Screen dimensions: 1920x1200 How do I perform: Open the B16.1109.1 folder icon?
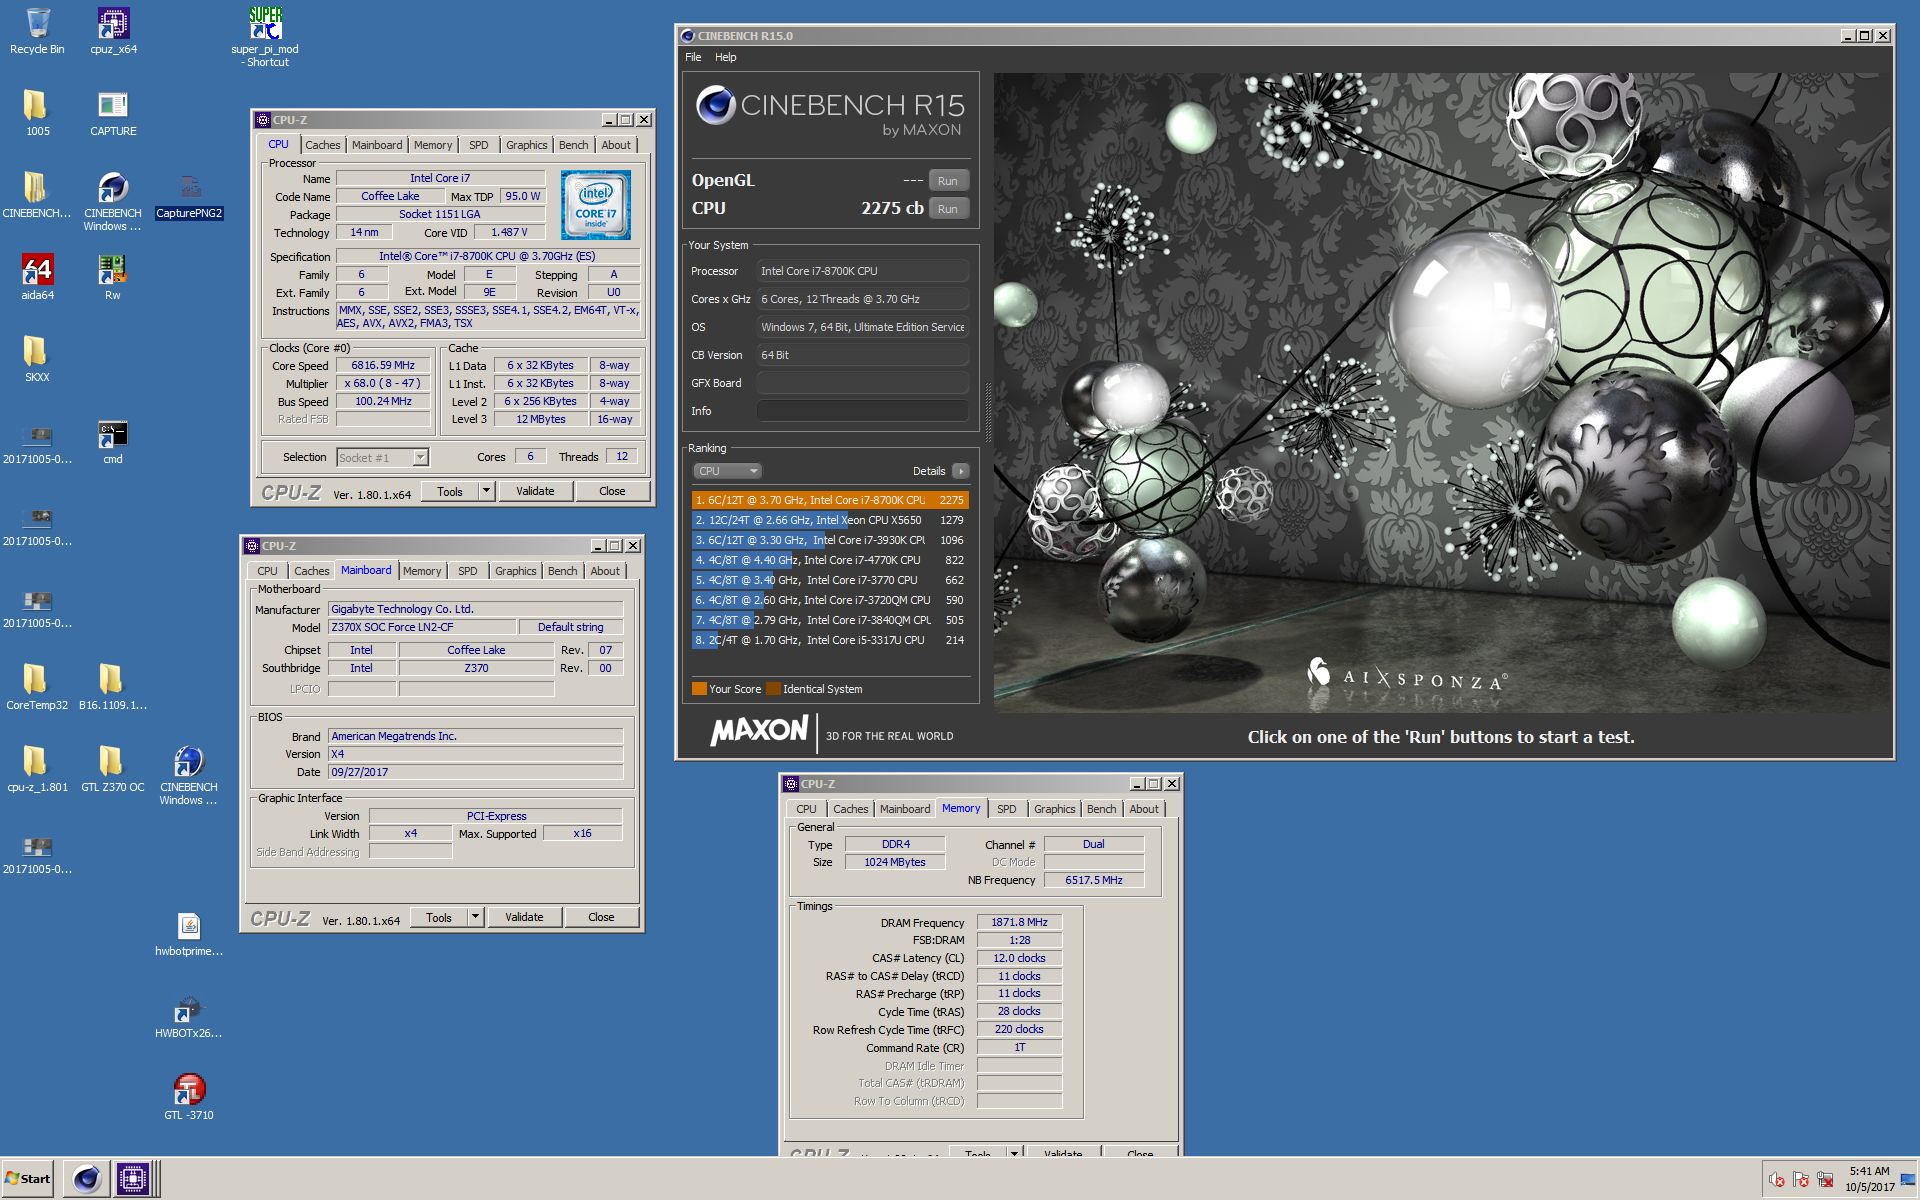pos(113,686)
